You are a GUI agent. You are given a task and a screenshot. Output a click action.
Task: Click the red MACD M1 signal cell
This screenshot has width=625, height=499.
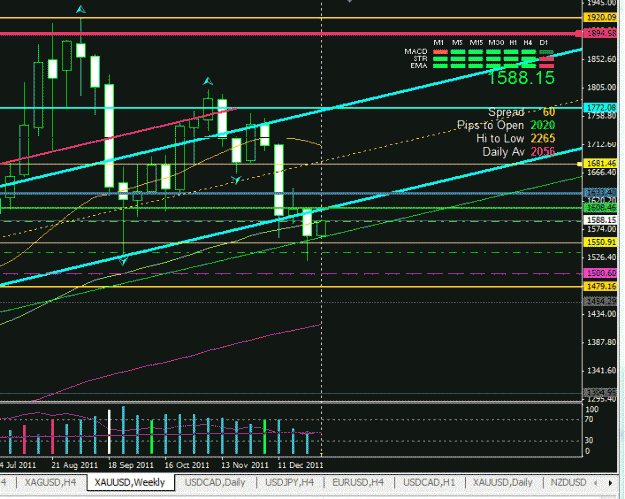[440, 52]
